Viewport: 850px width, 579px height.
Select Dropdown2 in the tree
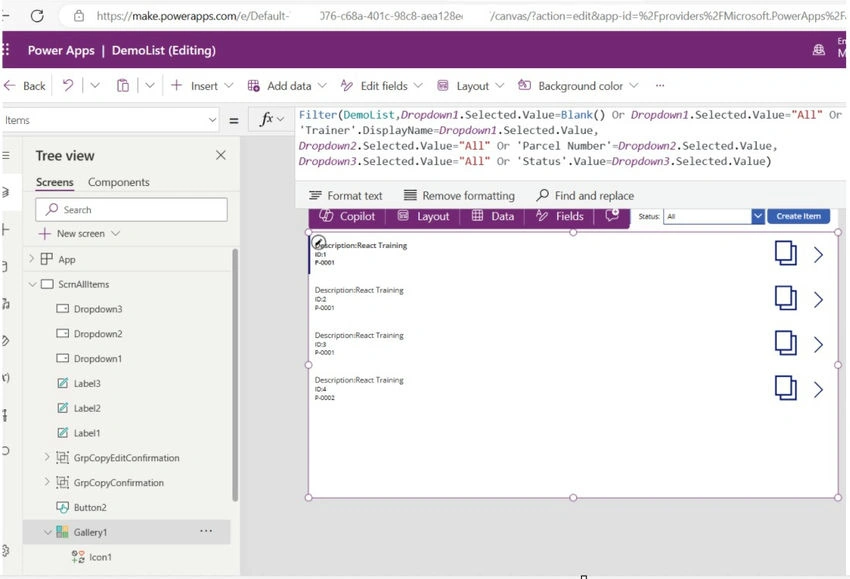point(98,333)
